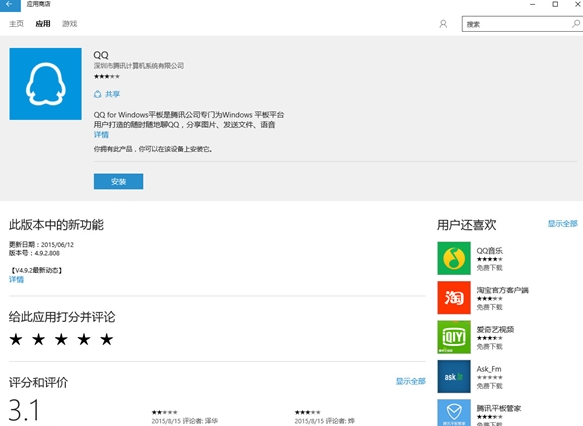Switch to the 游戏 tab
583x426 pixels.
pos(70,24)
